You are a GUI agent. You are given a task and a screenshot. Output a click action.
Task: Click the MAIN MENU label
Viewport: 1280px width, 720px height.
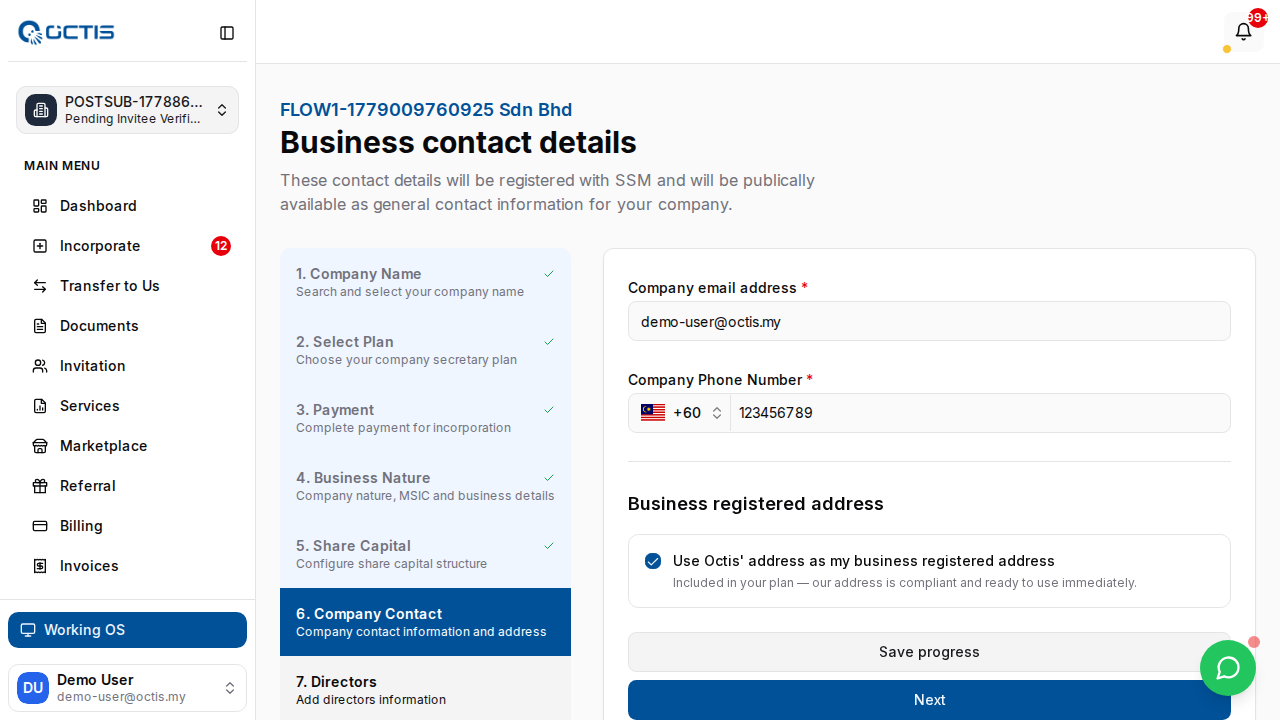pyautogui.click(x=62, y=166)
